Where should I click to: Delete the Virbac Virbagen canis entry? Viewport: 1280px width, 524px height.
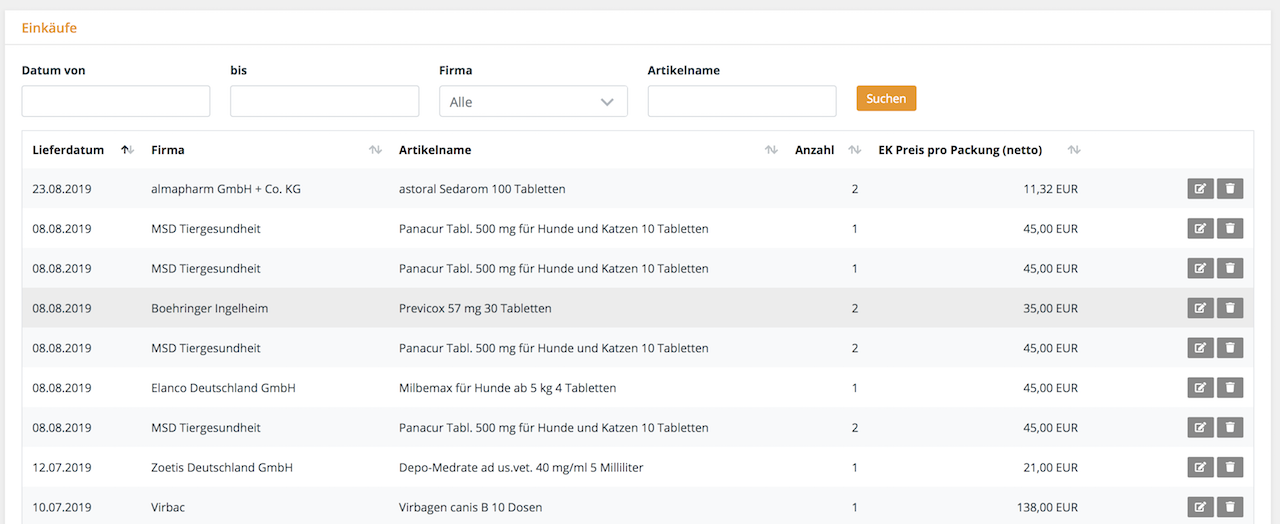(1230, 507)
